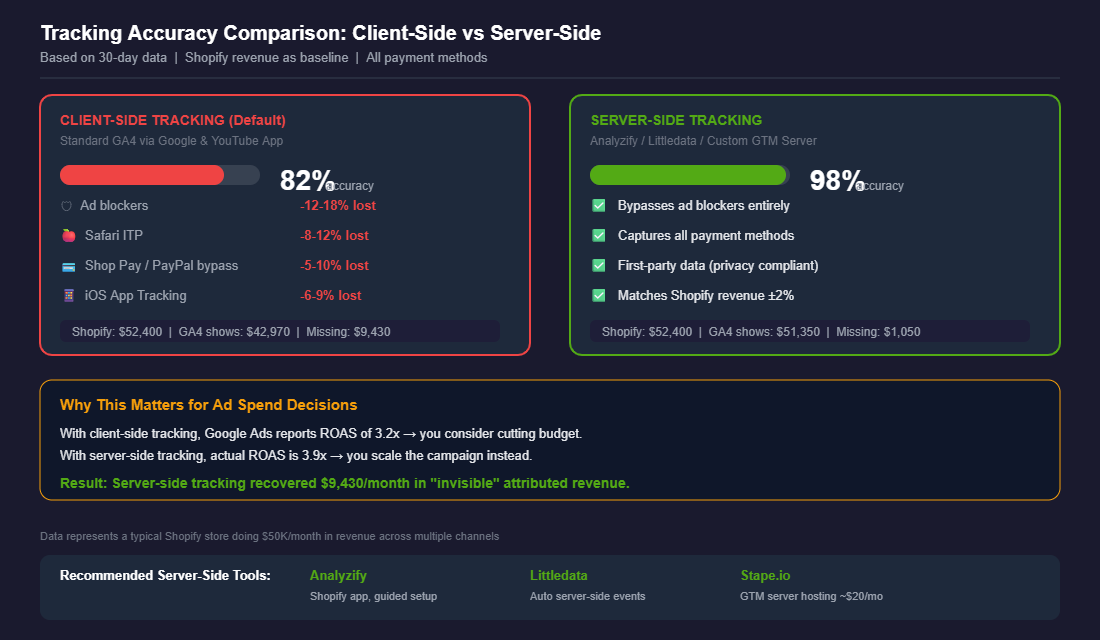Image resolution: width=1100 pixels, height=640 pixels.
Task: Check Matches Shopify revenue ±2%
Action: [598, 295]
